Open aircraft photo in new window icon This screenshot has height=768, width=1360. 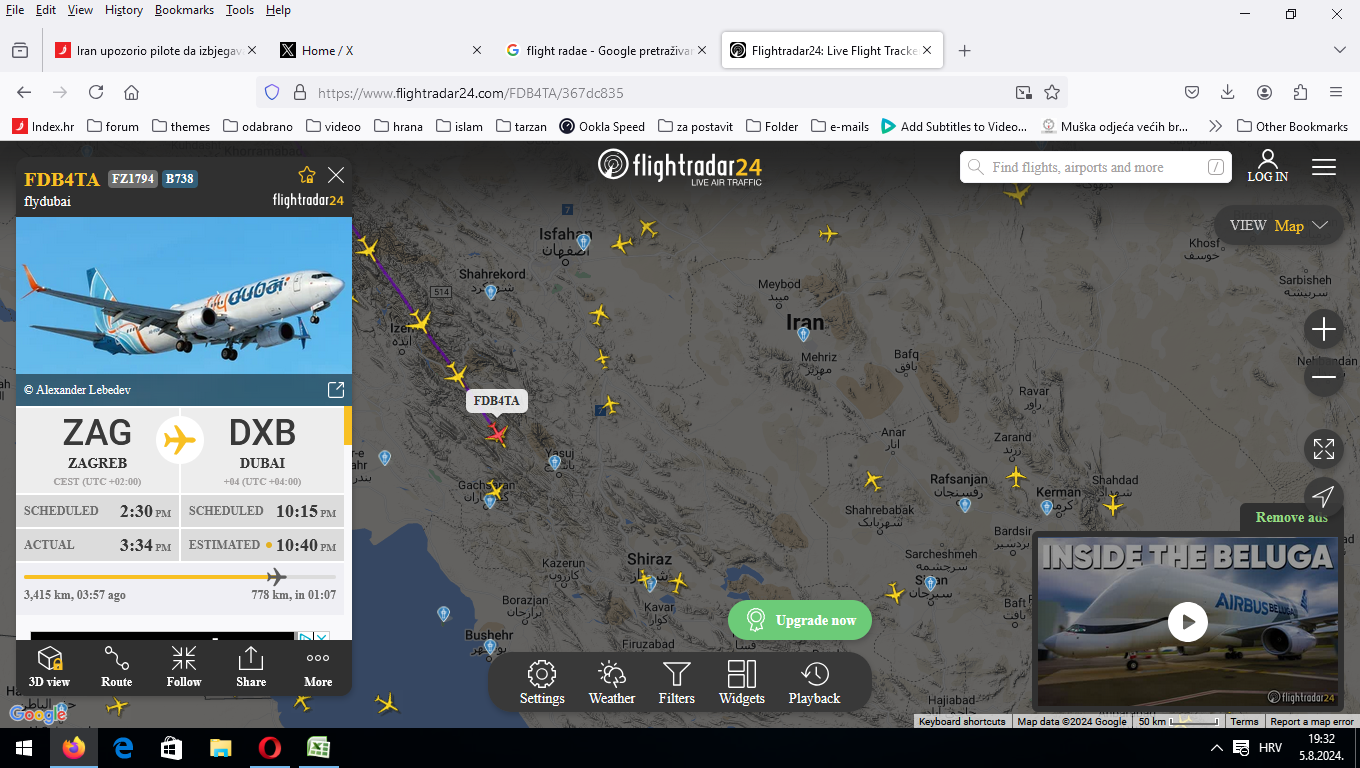(336, 389)
